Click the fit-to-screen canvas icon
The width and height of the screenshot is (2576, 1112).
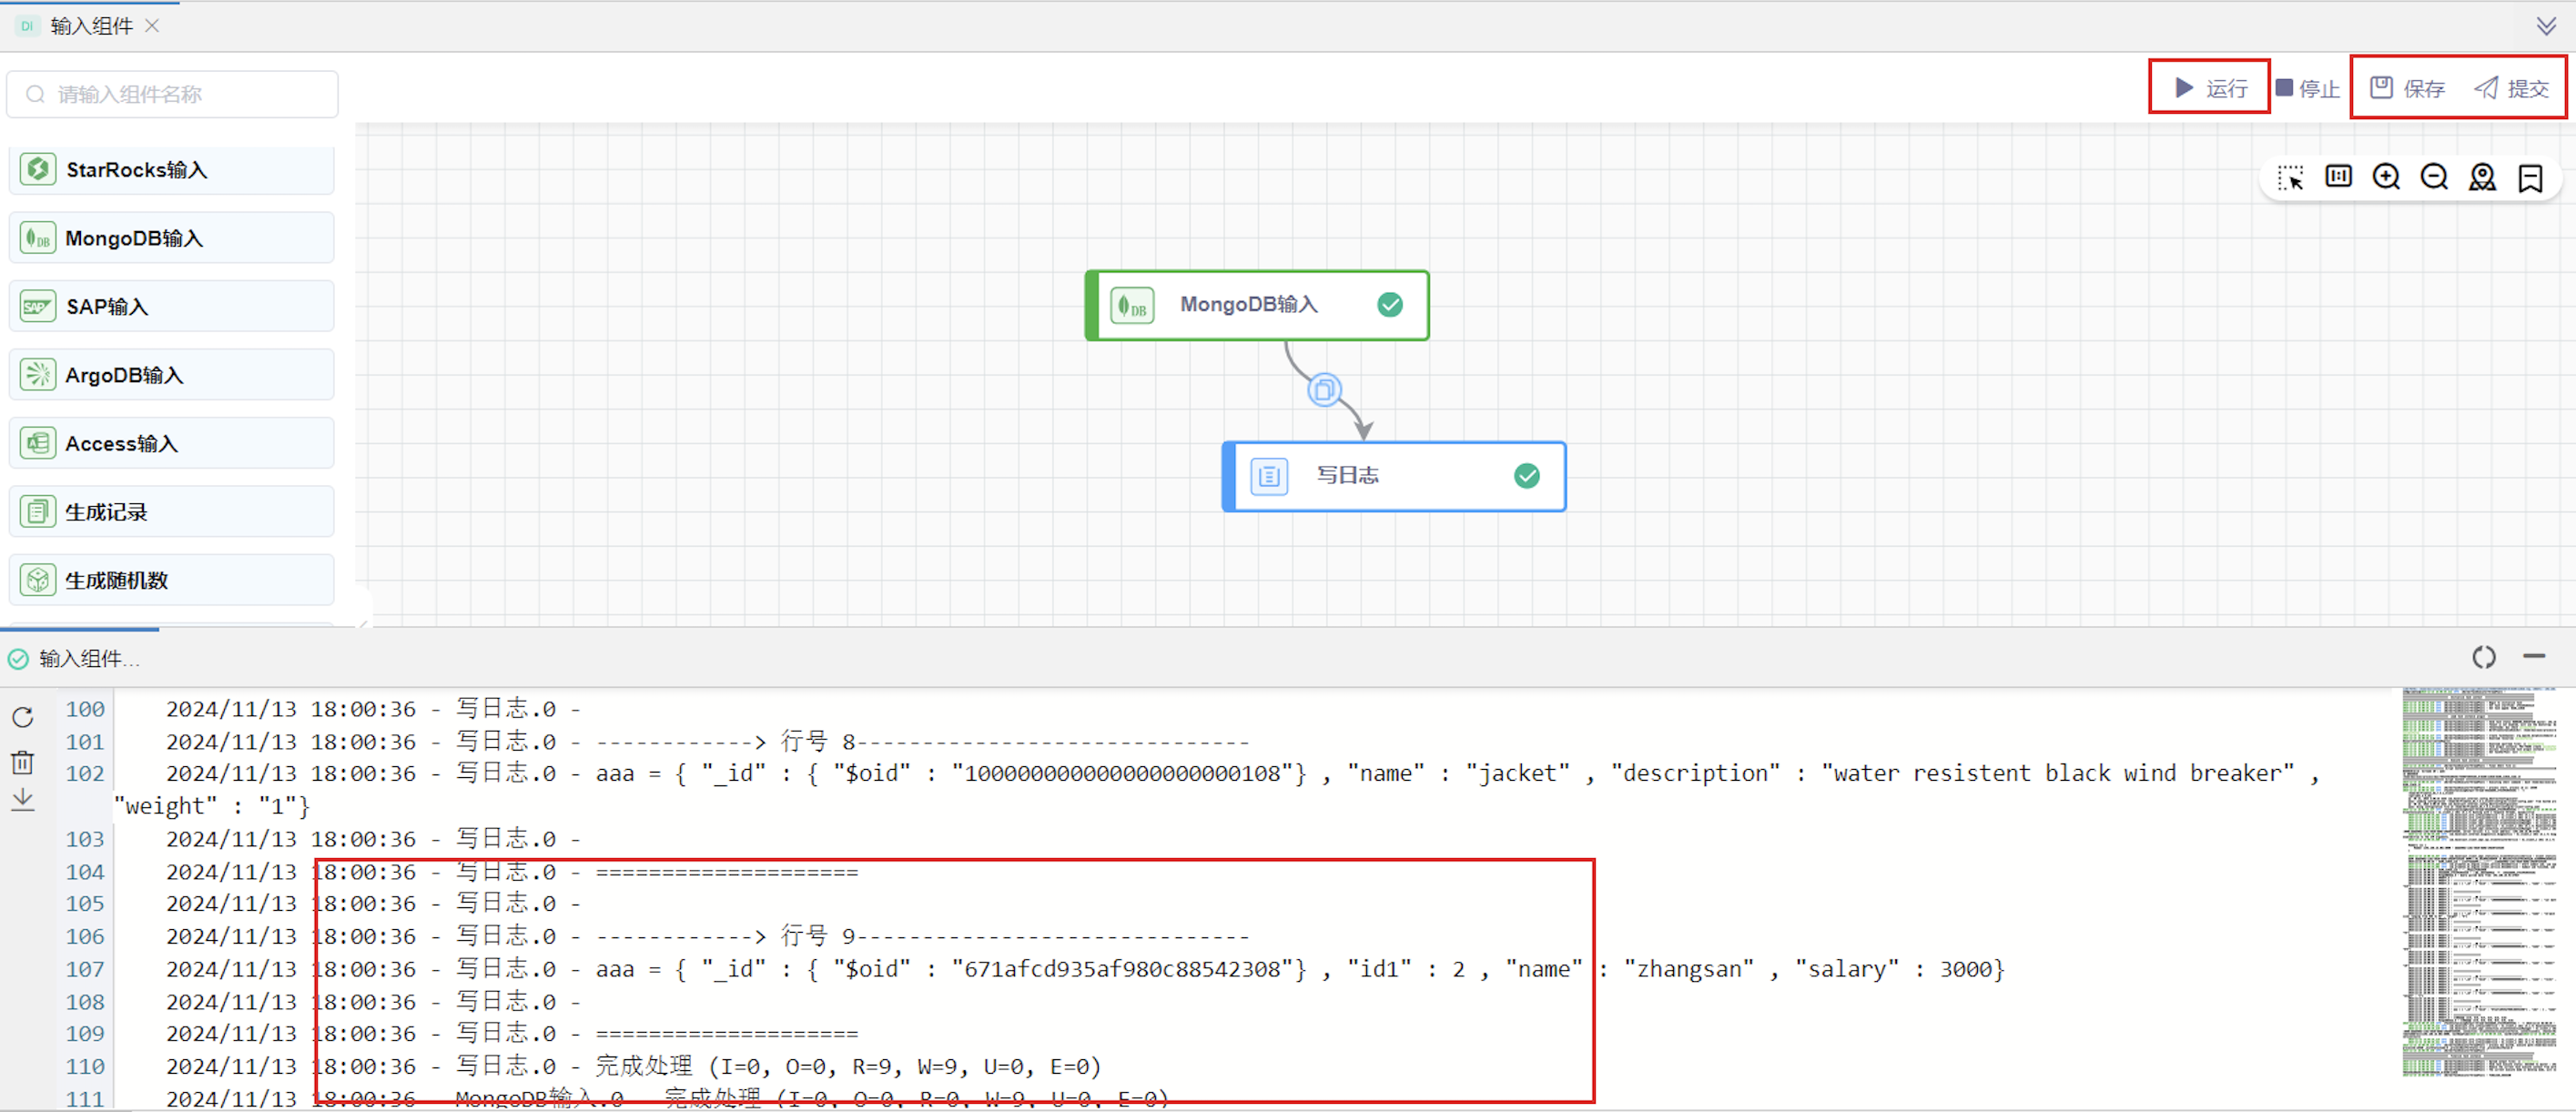pos(2338,177)
